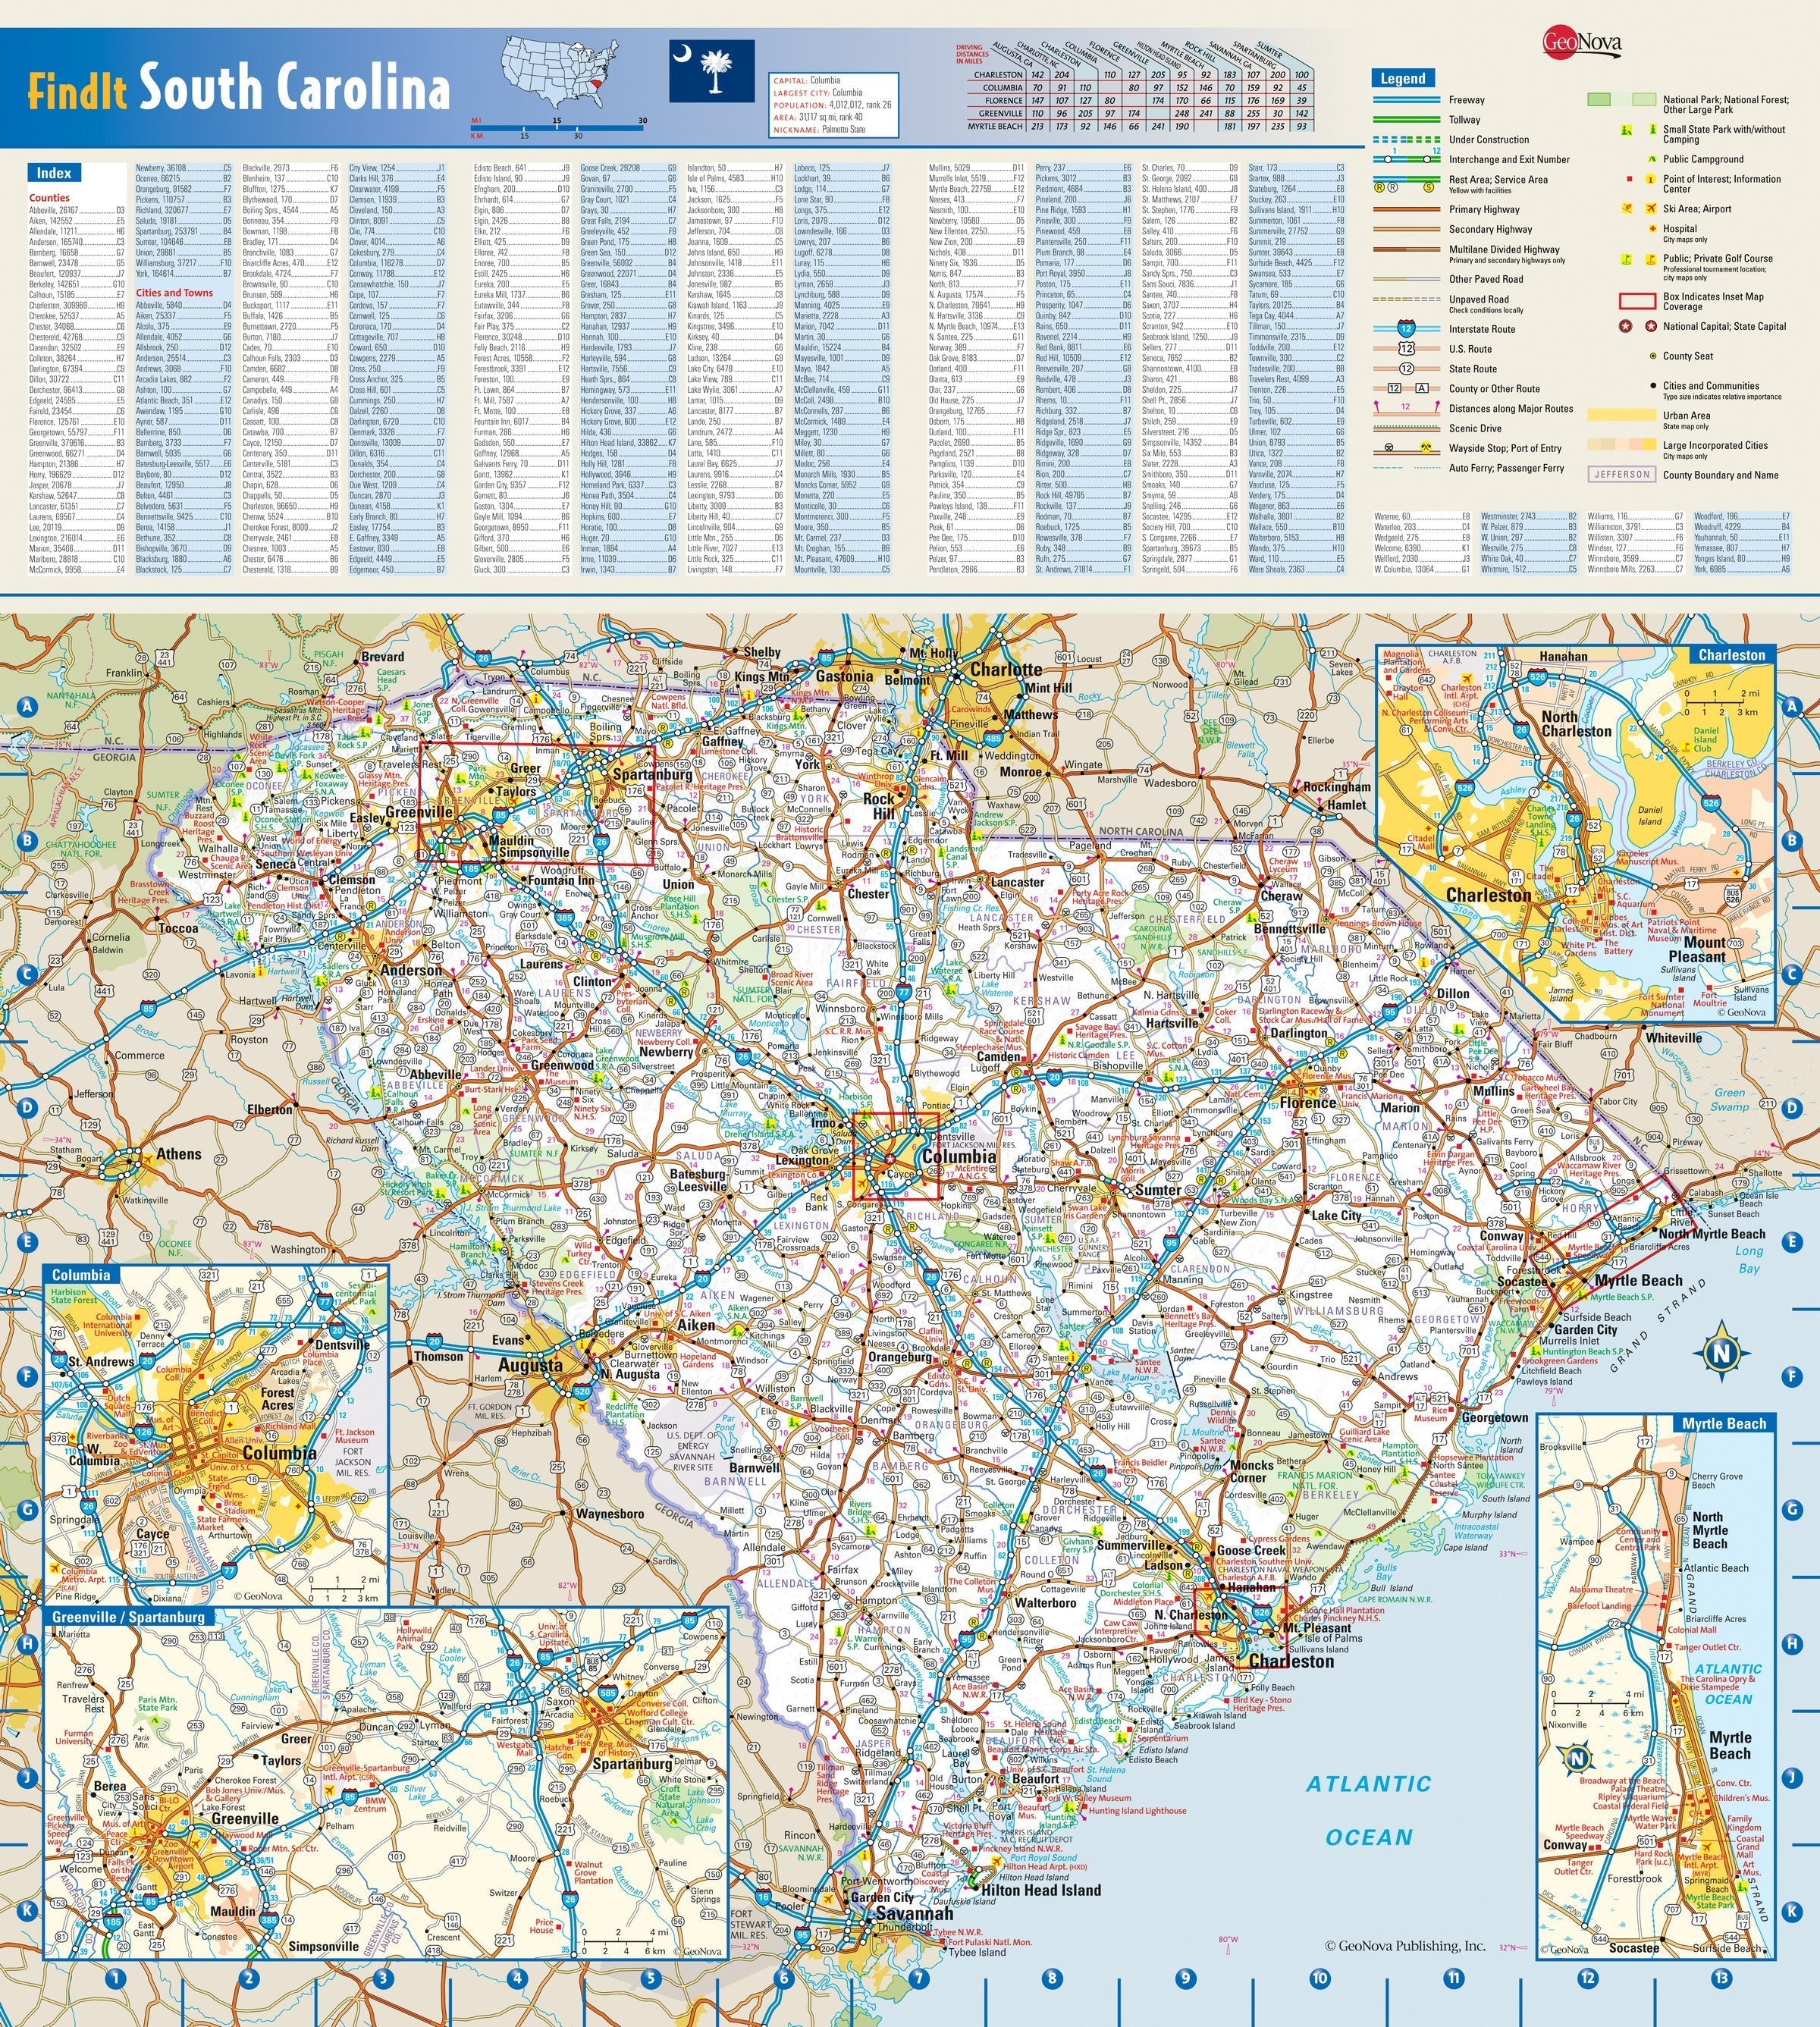The height and width of the screenshot is (2027, 1820).
Task: Click the Ski Area; Airport legend symbols
Action: (x=1640, y=209)
